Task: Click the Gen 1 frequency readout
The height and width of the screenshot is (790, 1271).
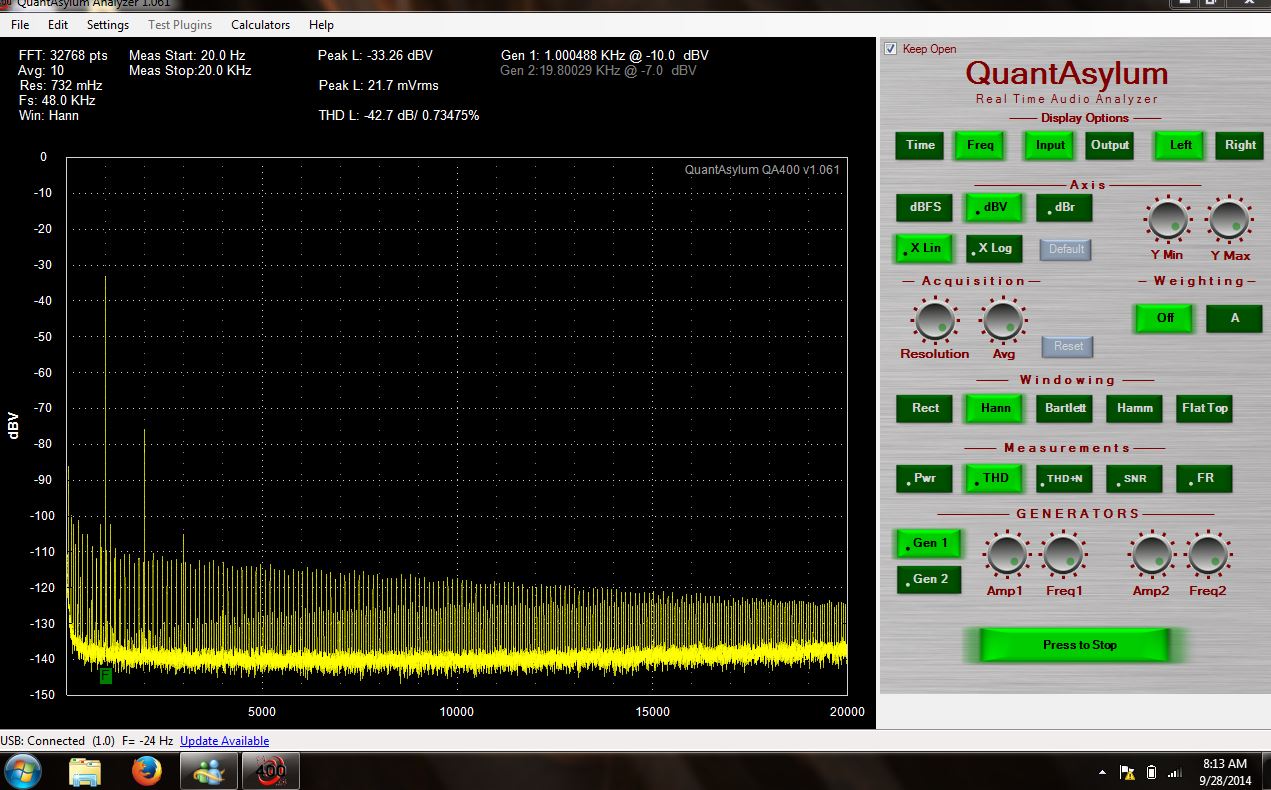Action: [x=604, y=55]
